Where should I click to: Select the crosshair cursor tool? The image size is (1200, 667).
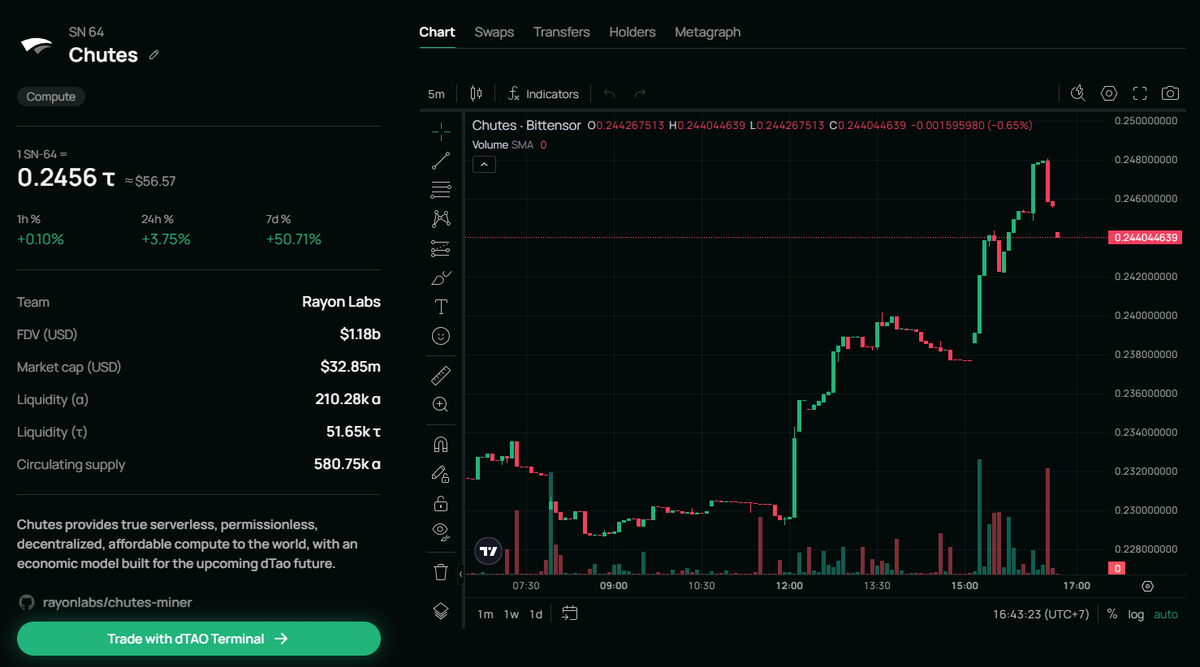[x=440, y=131]
